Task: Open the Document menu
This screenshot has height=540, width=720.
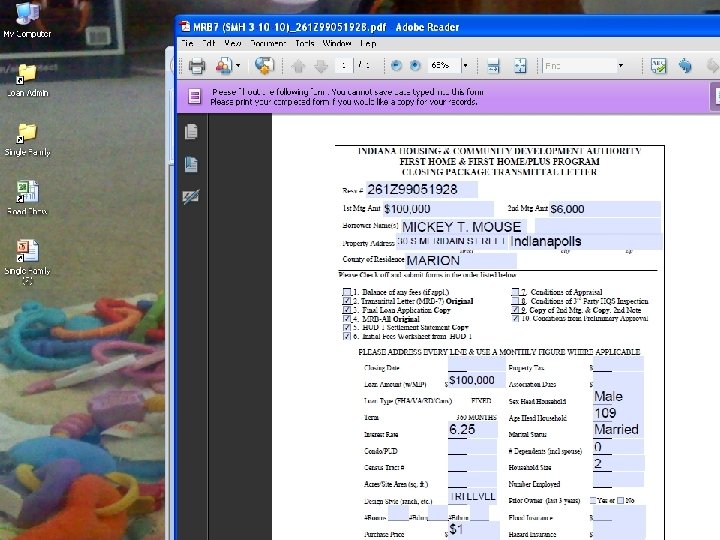Action: pos(268,43)
